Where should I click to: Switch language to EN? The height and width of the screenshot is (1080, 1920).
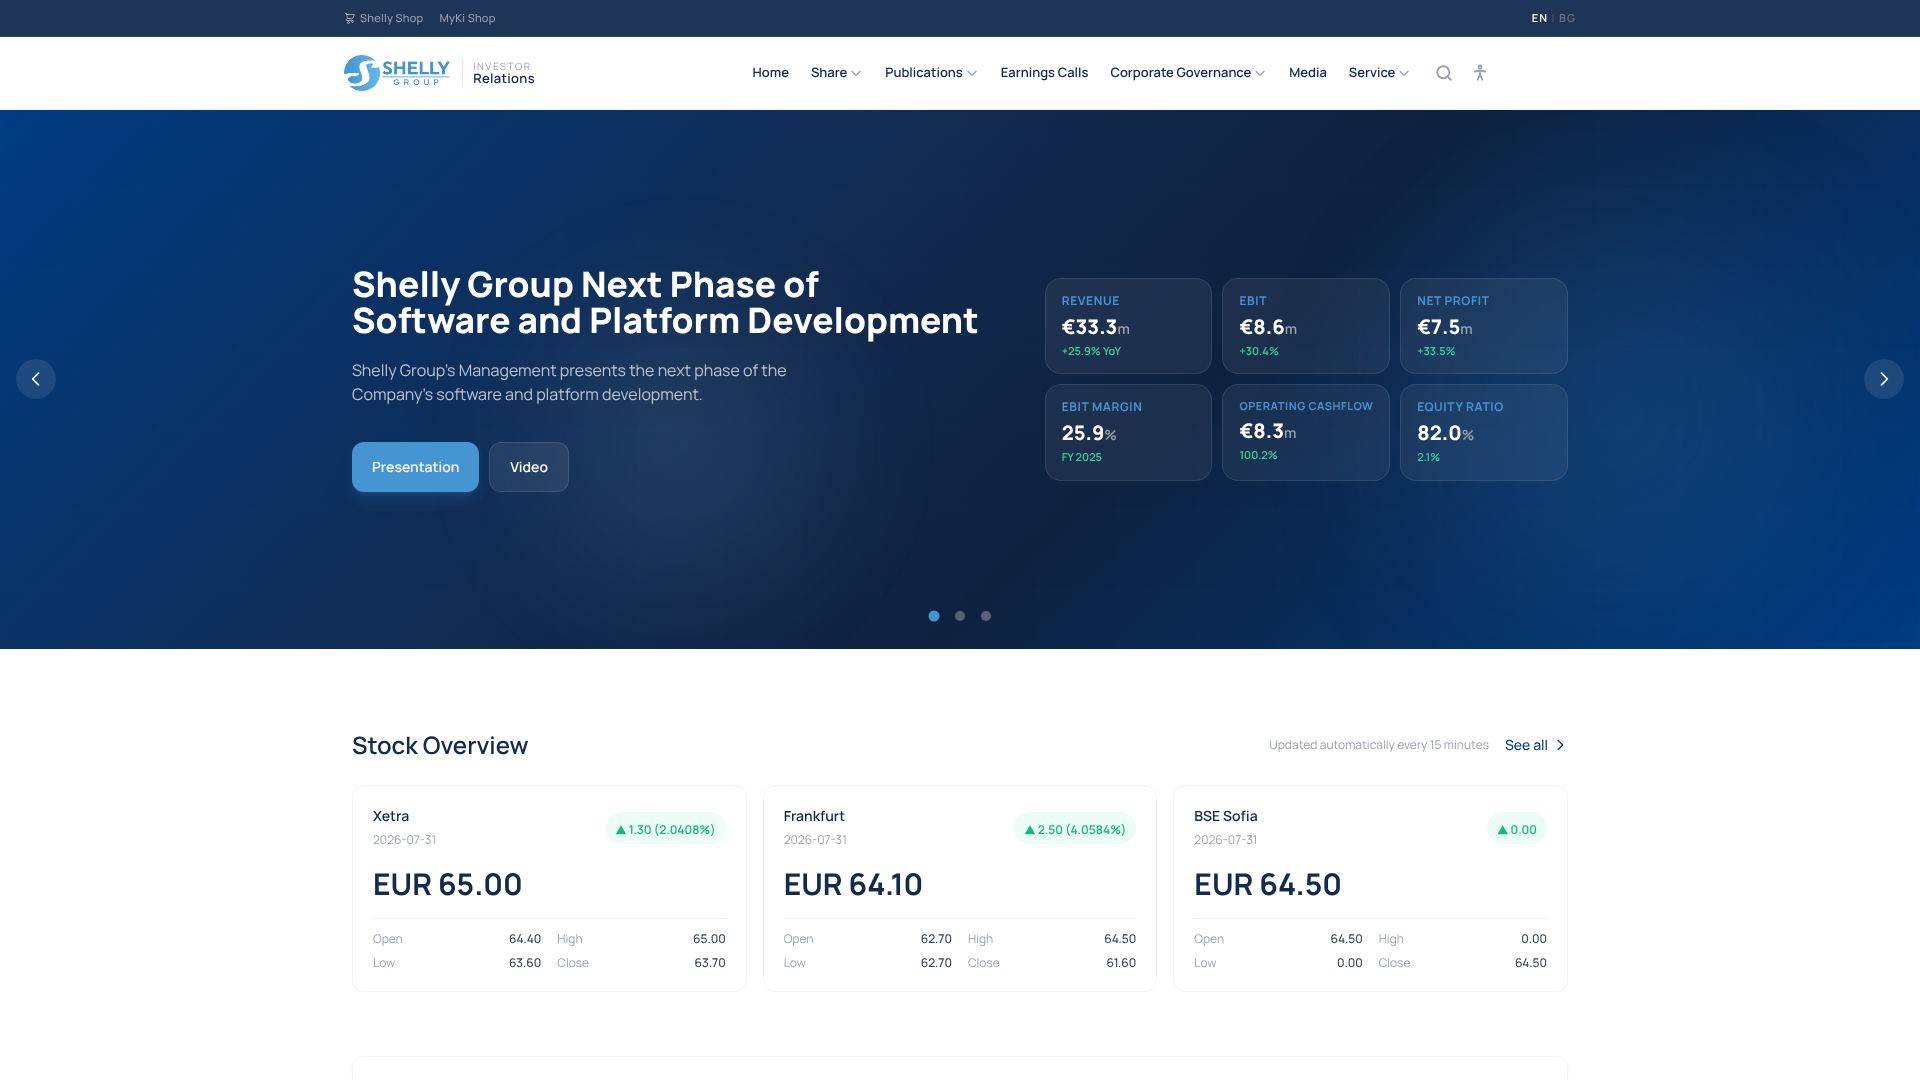click(x=1539, y=18)
